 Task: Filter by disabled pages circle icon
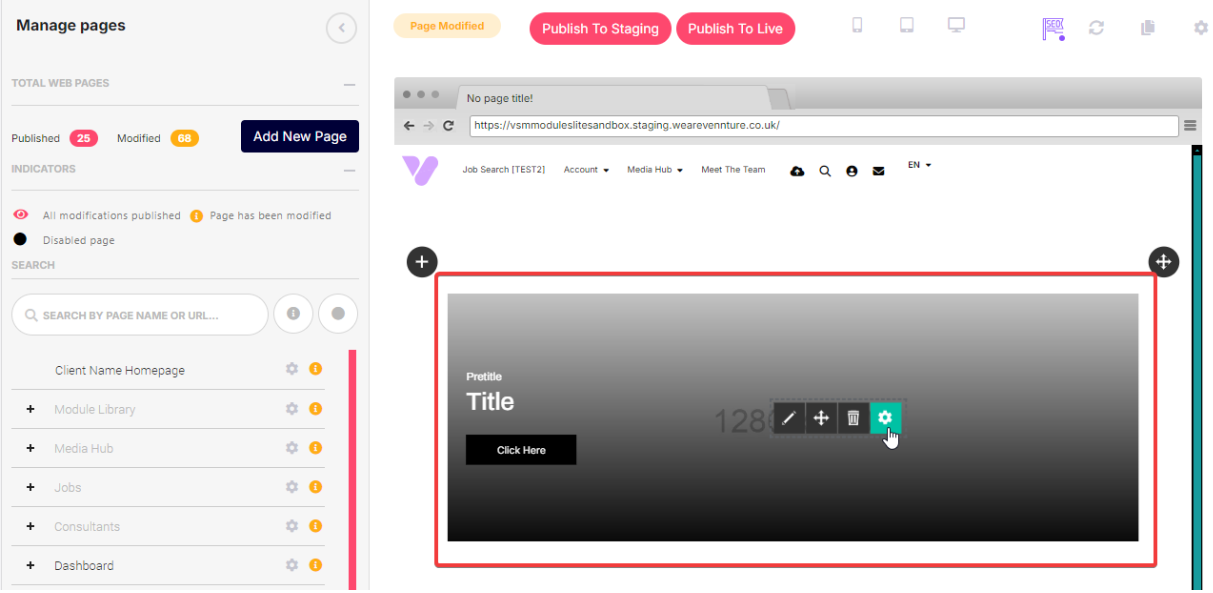tap(338, 314)
